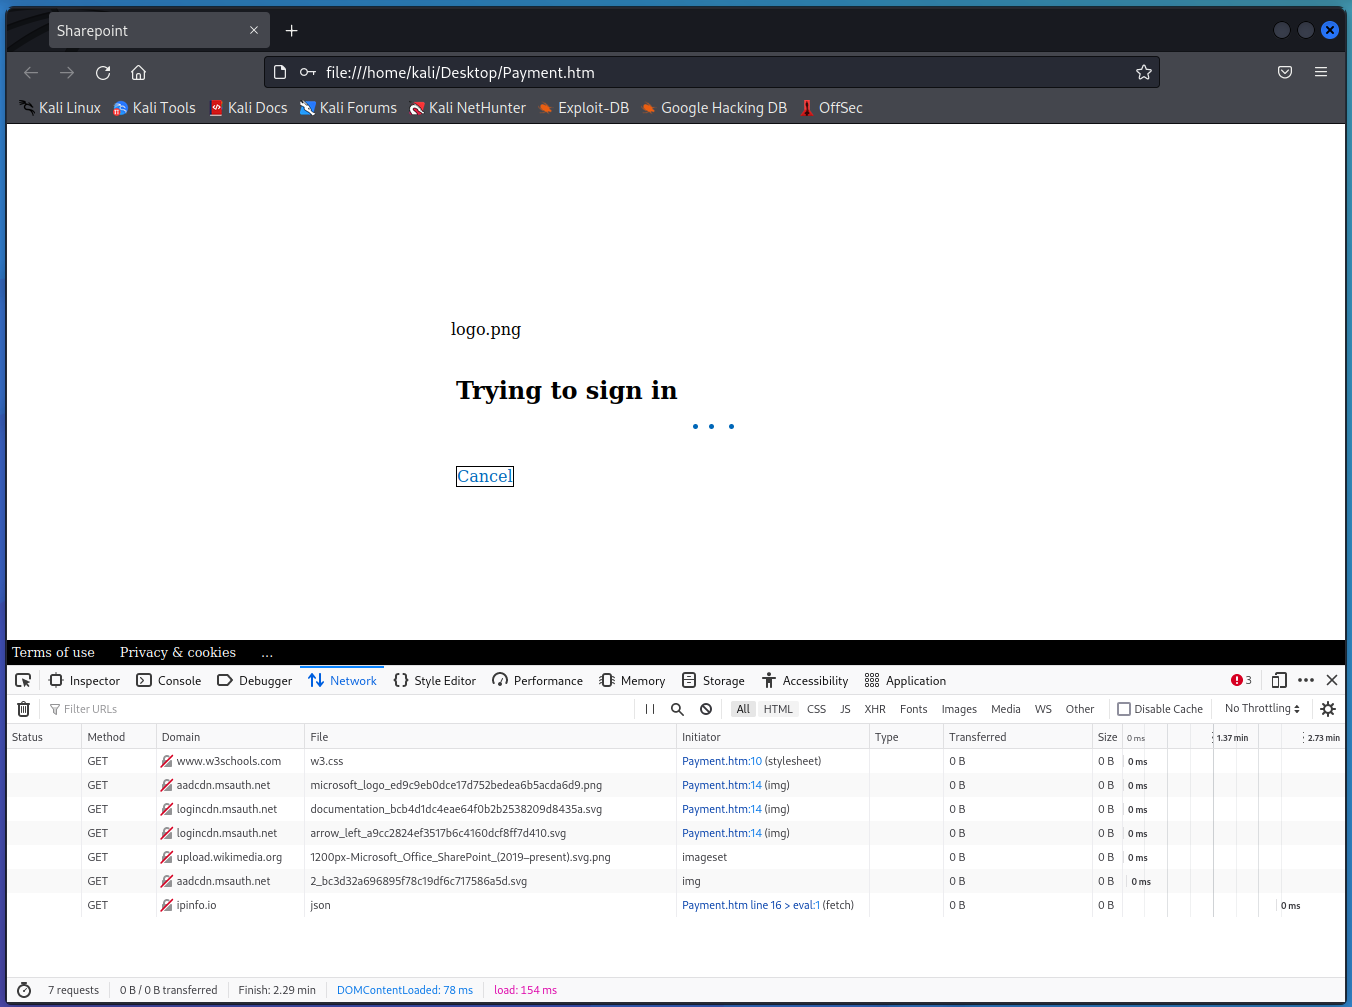Open request blocking icon

[x=706, y=709]
